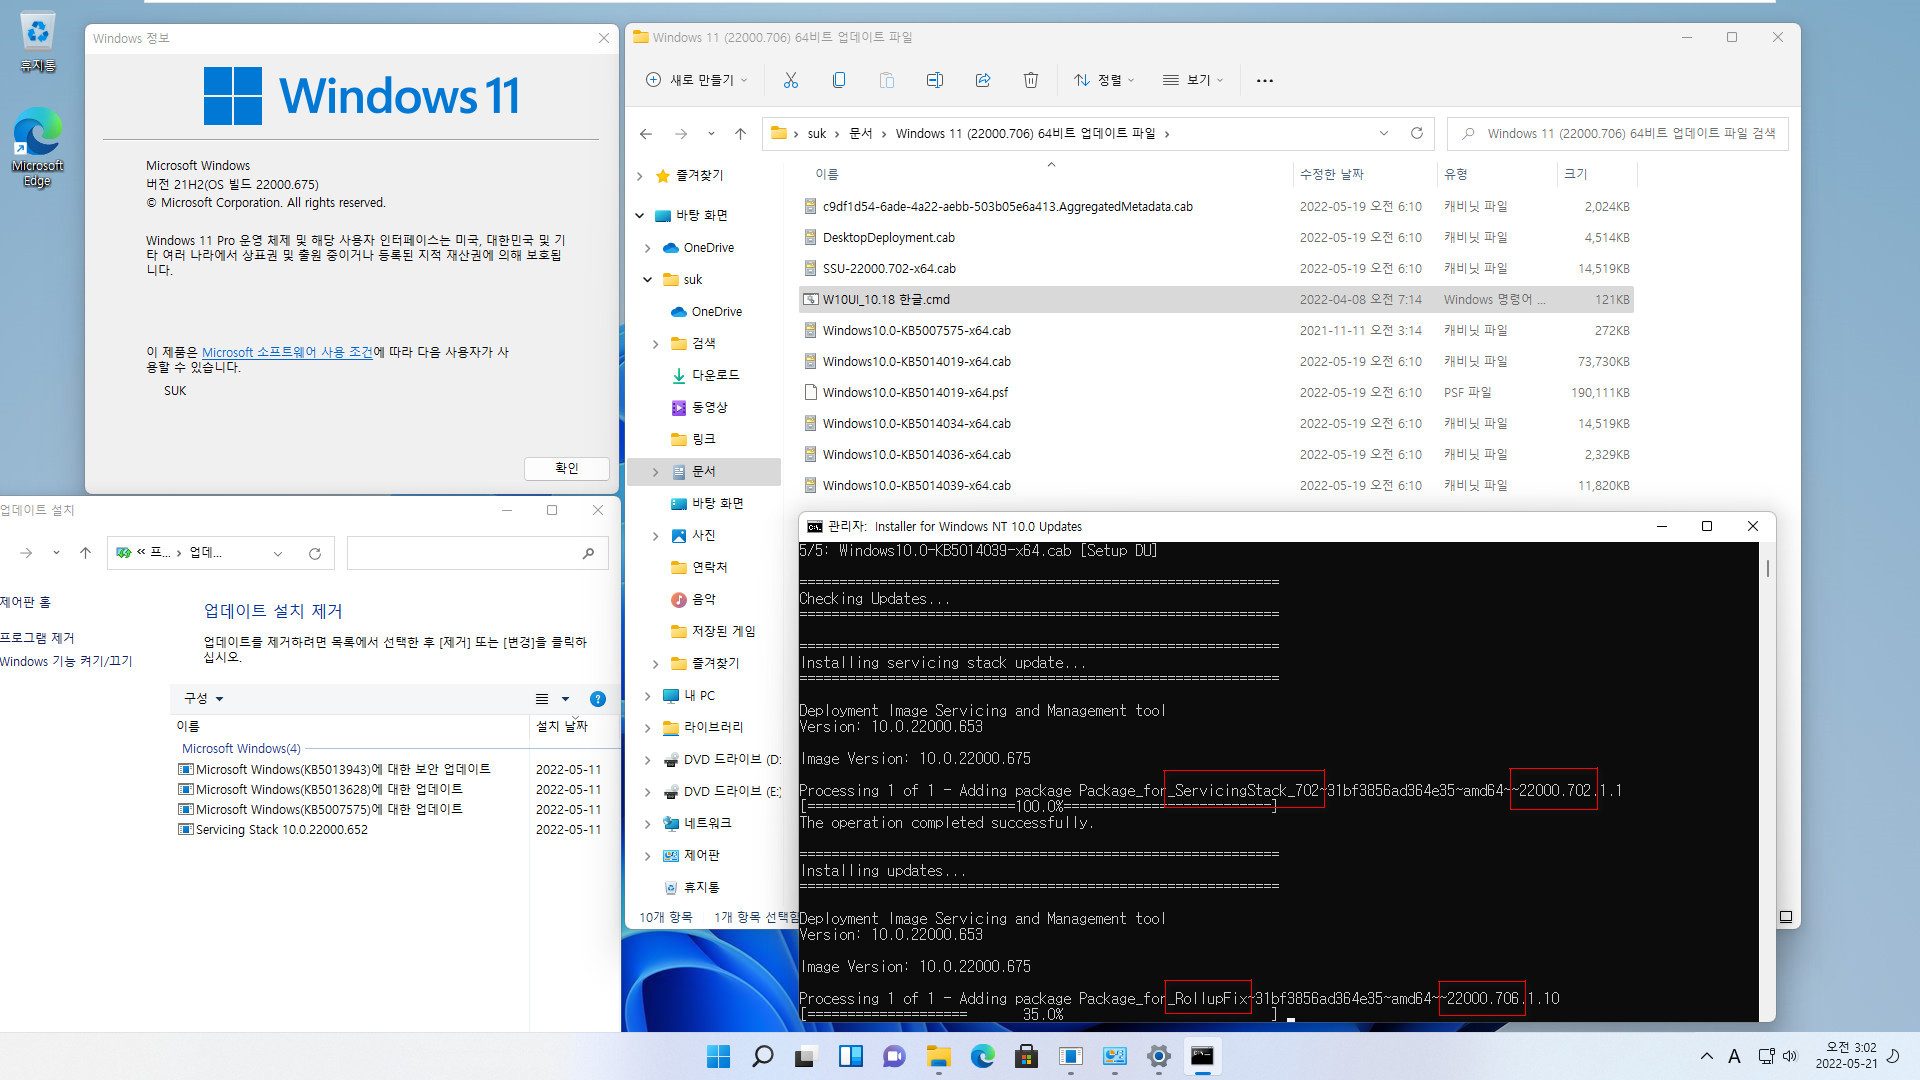Launch Microsoft Edge from taskbar
Screen dimensions: 1920x1080
982,1056
